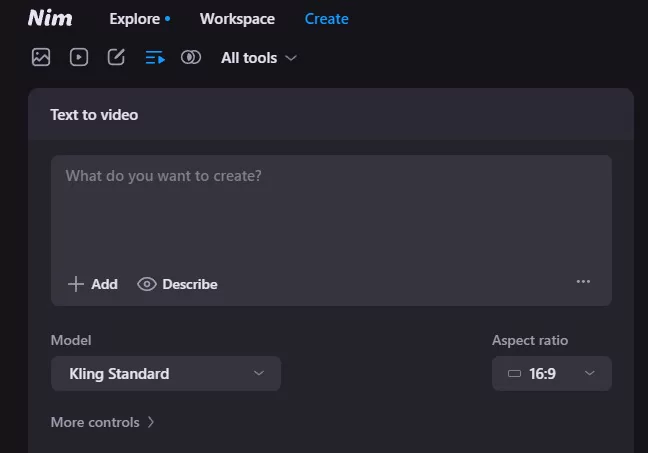This screenshot has width=648, height=453.
Task: Select the image generation tool icon
Action: (x=41, y=57)
